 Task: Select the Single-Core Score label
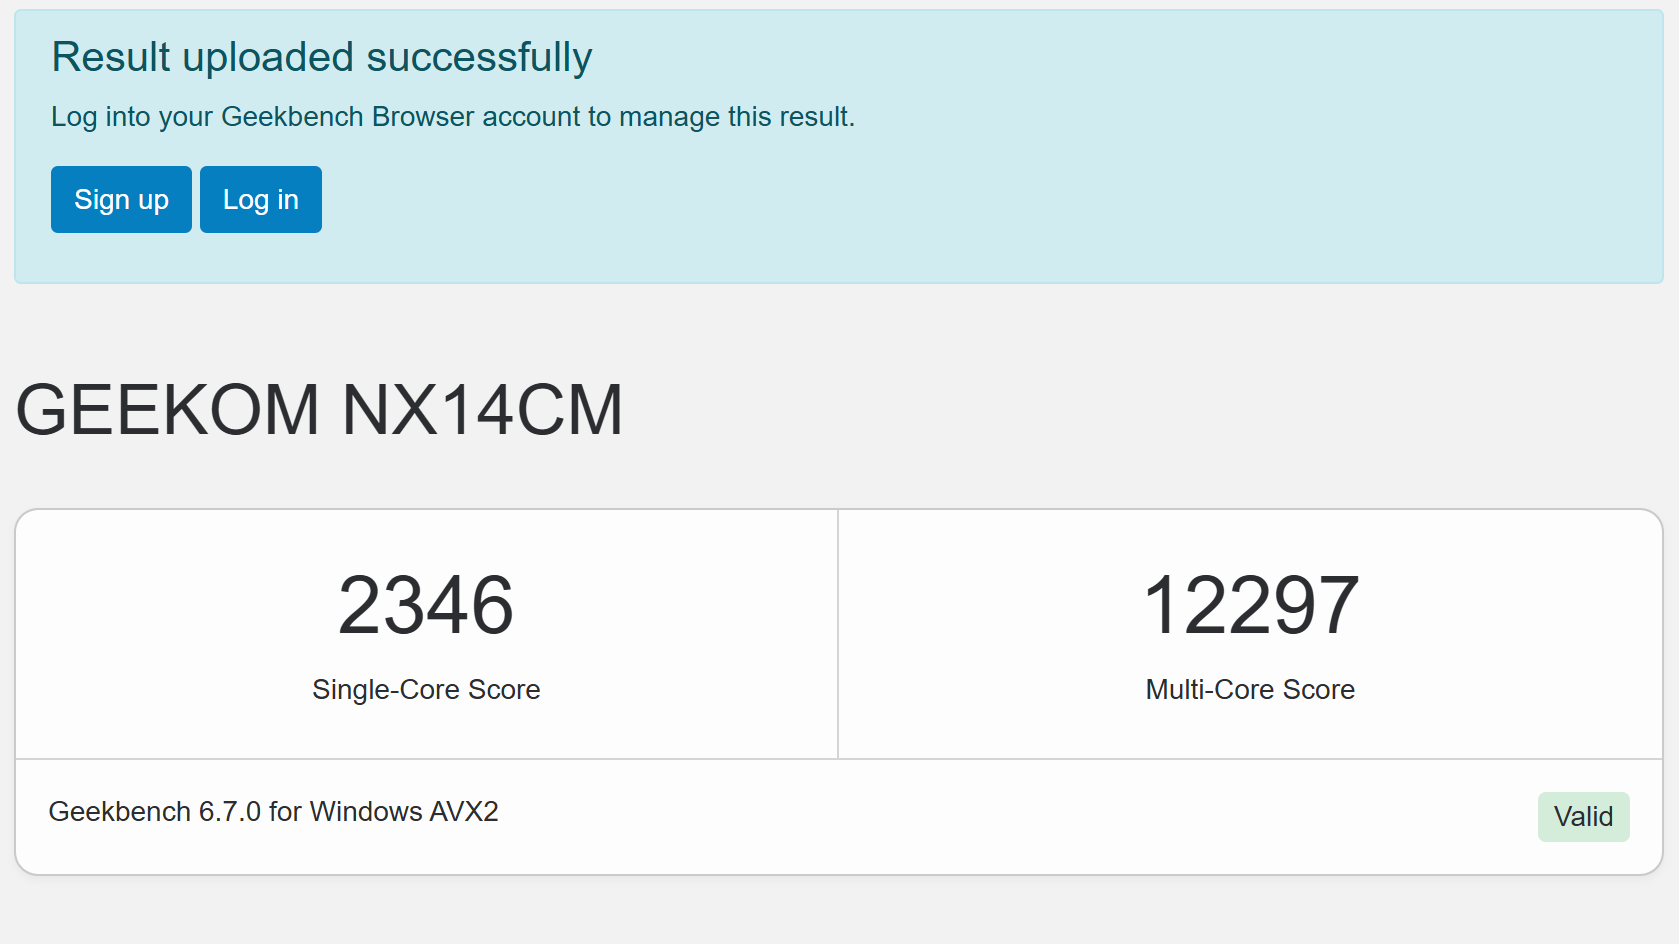(426, 689)
